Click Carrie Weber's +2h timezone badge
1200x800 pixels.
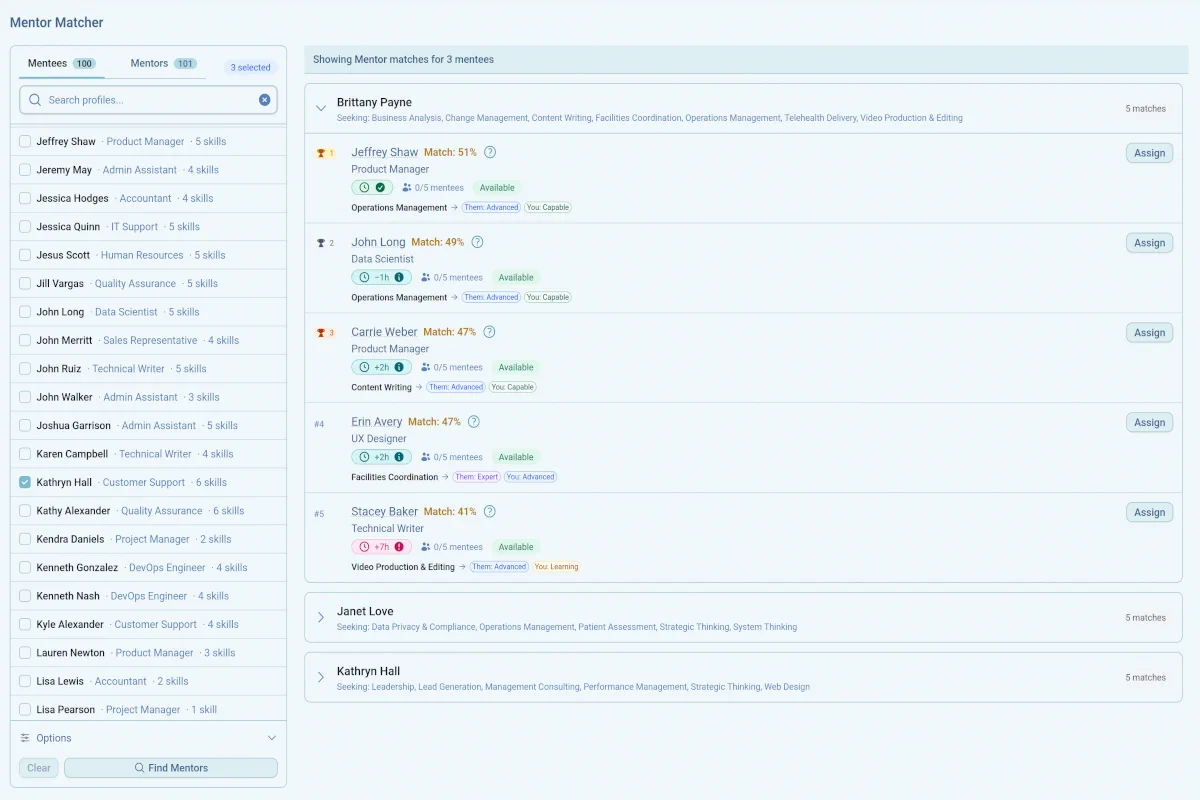tap(381, 367)
